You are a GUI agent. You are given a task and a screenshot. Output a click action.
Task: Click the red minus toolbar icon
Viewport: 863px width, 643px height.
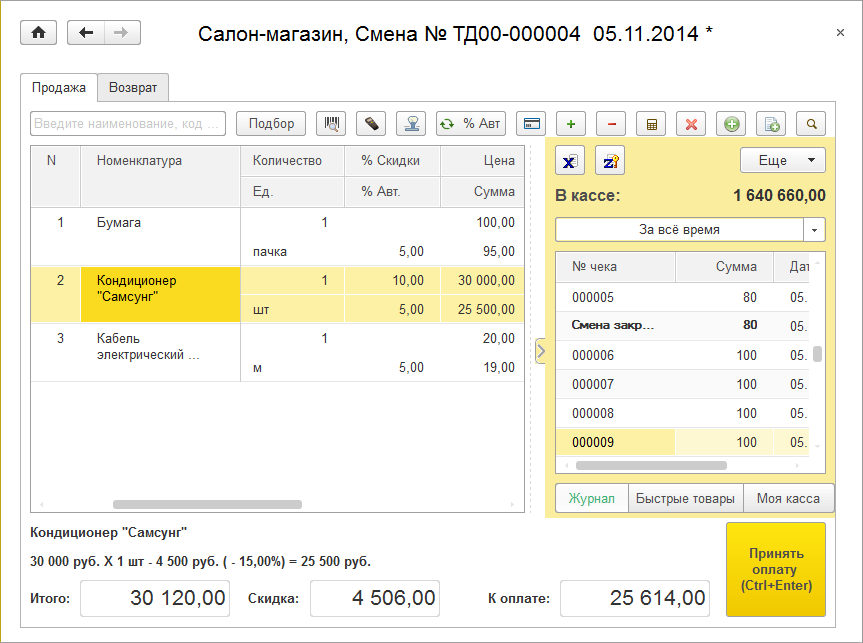click(x=611, y=124)
